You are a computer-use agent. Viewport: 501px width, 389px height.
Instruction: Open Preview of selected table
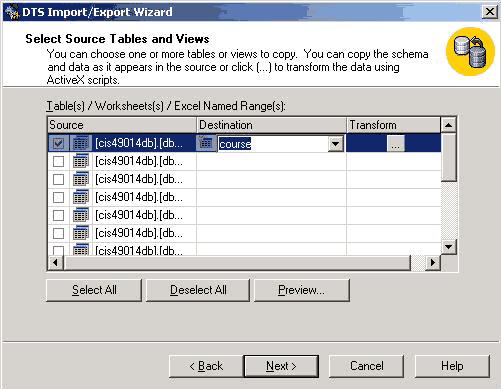click(302, 290)
